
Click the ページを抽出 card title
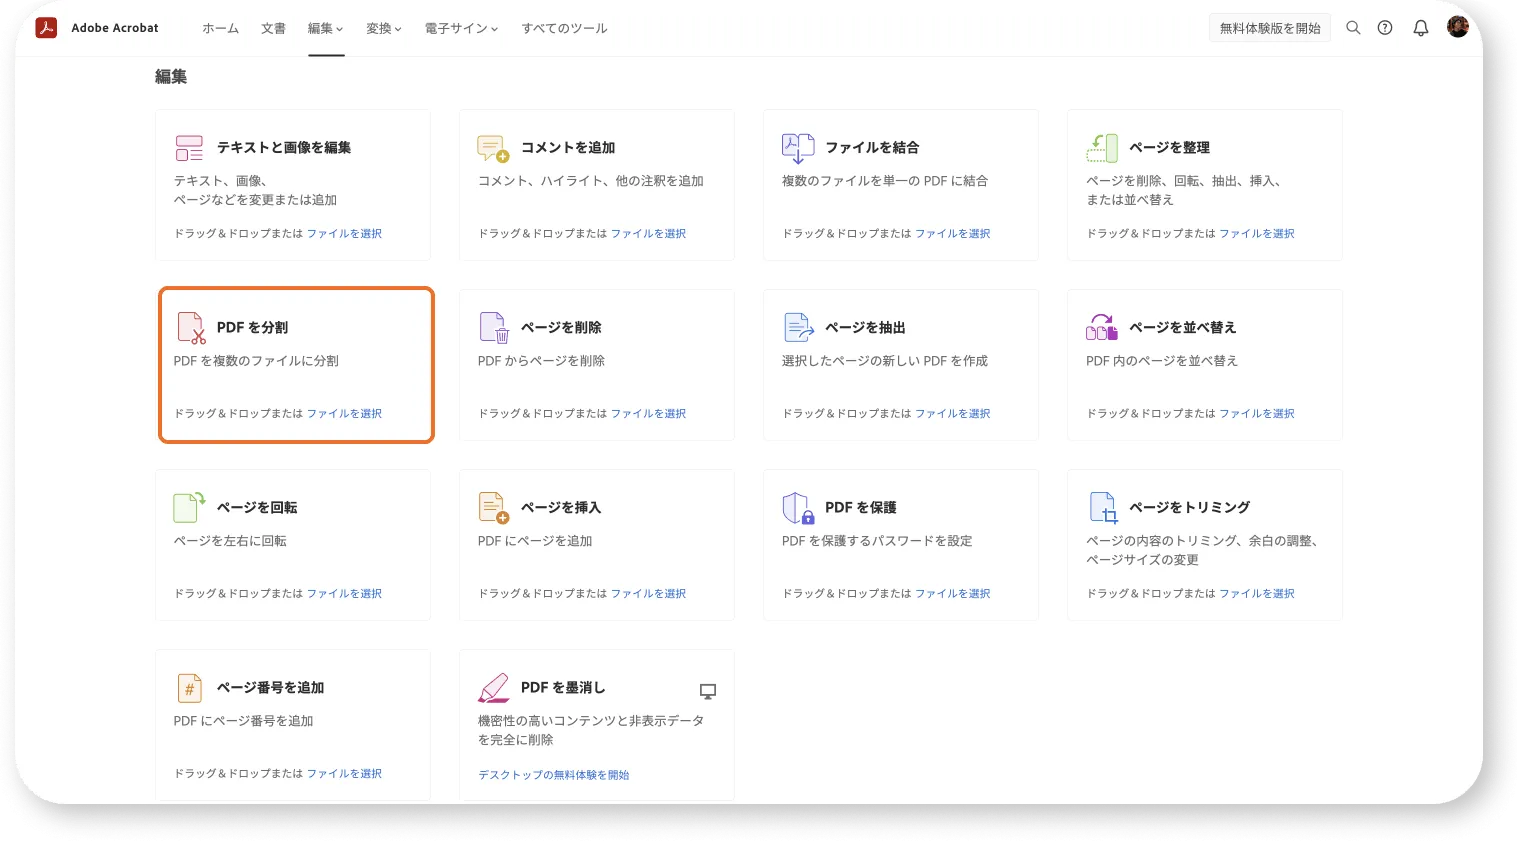pyautogui.click(x=865, y=327)
